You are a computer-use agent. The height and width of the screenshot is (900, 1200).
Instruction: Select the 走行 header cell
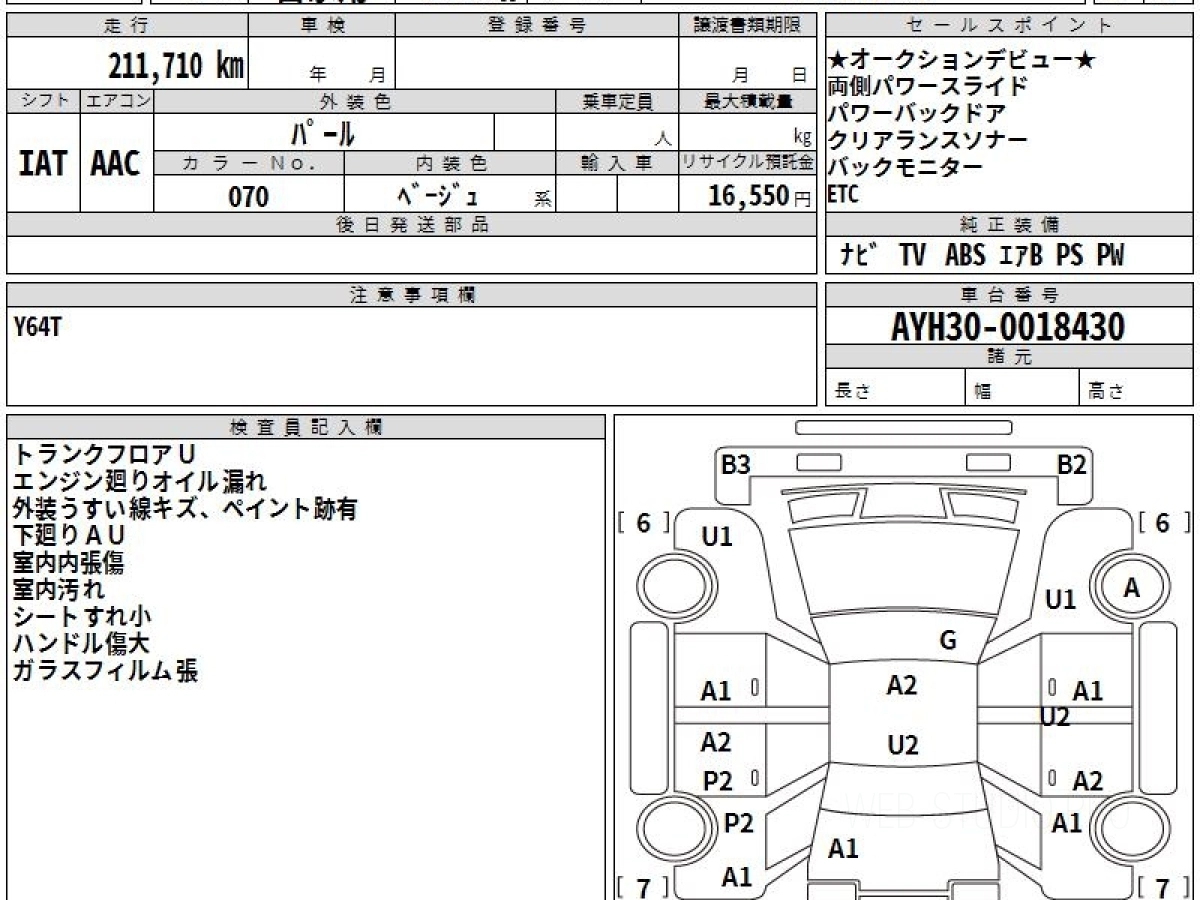coord(127,26)
